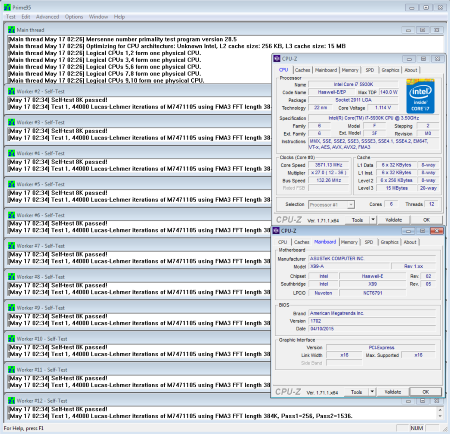450x434 pixels.
Task: Switch to Mainboard tab in upper CPU-Z
Action: [x=326, y=70]
